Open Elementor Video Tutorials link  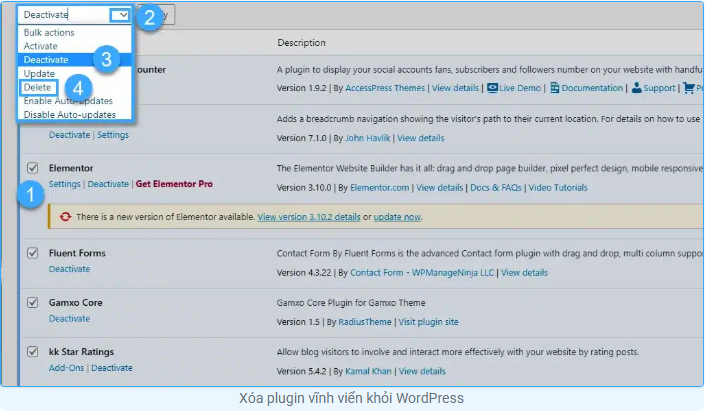pyautogui.click(x=558, y=188)
